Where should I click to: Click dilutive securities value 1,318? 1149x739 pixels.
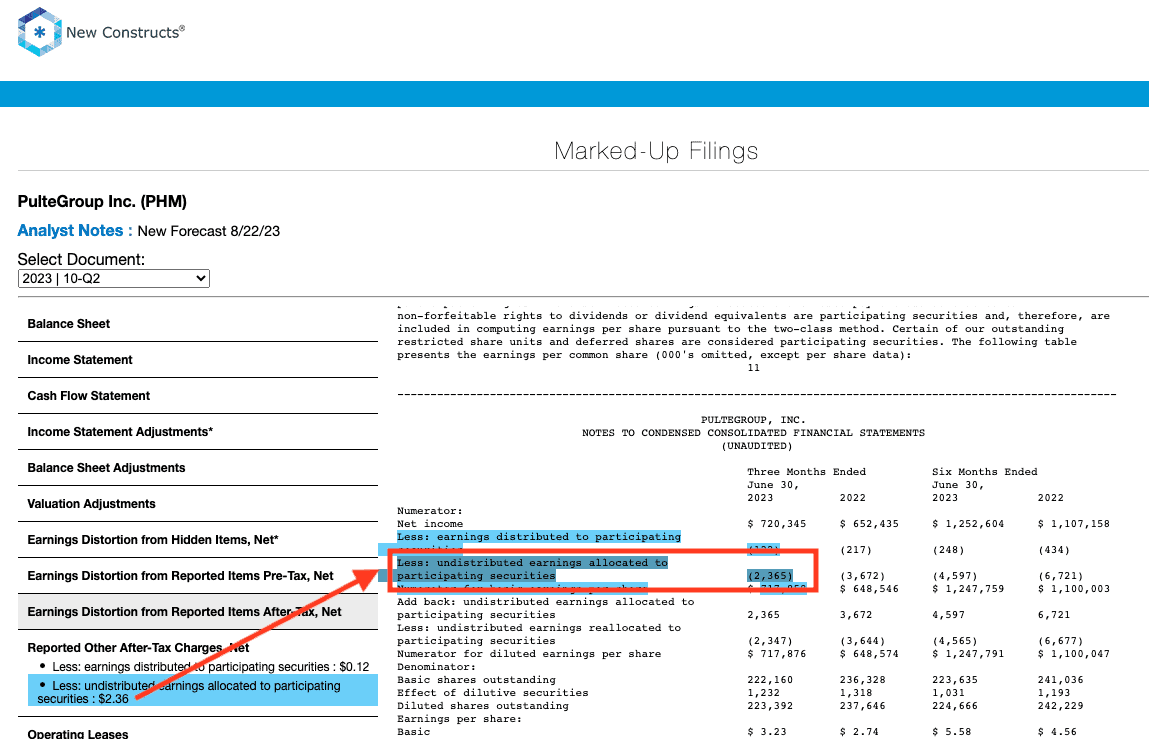click(856, 693)
